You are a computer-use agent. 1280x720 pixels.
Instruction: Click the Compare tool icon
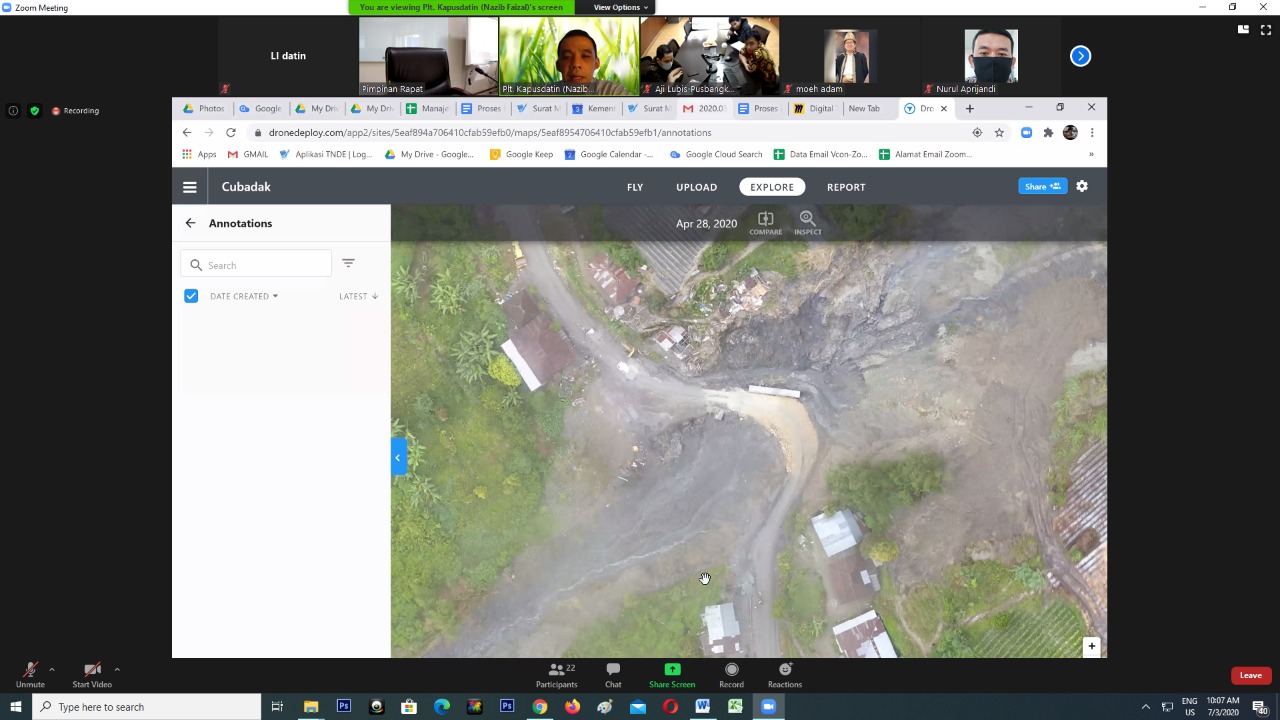point(765,223)
